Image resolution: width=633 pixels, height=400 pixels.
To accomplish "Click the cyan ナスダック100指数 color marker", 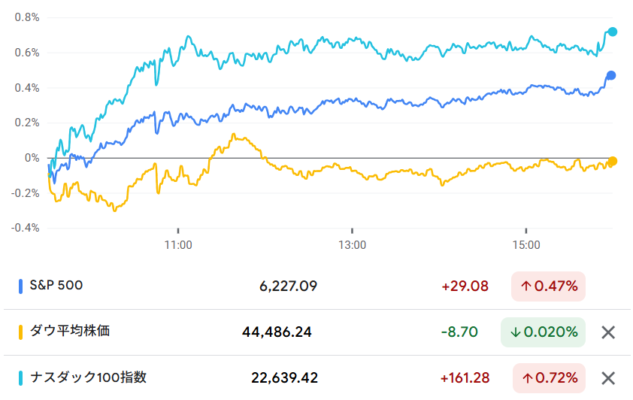I will tap(21, 378).
